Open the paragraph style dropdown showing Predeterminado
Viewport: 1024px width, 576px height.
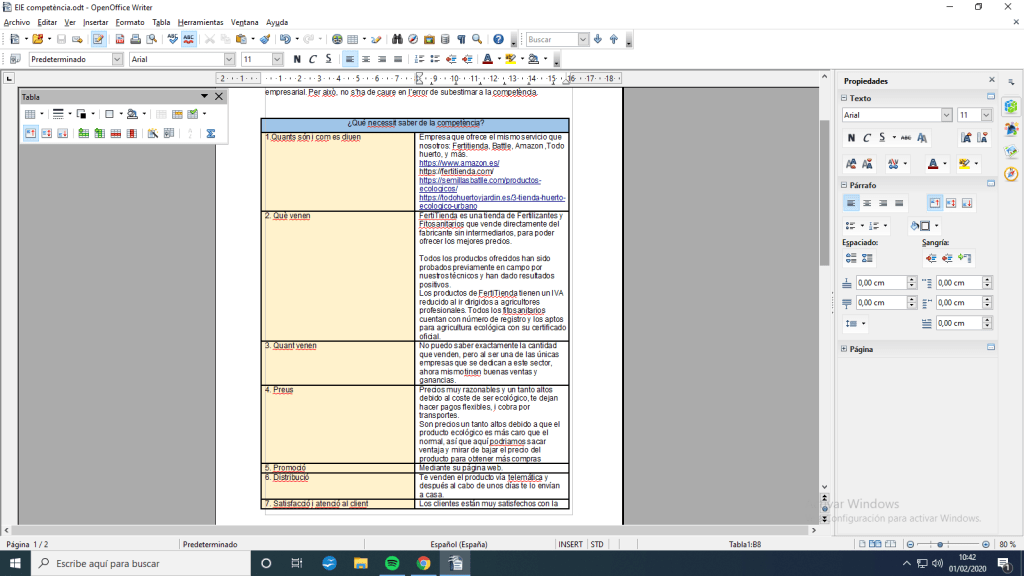click(118, 59)
